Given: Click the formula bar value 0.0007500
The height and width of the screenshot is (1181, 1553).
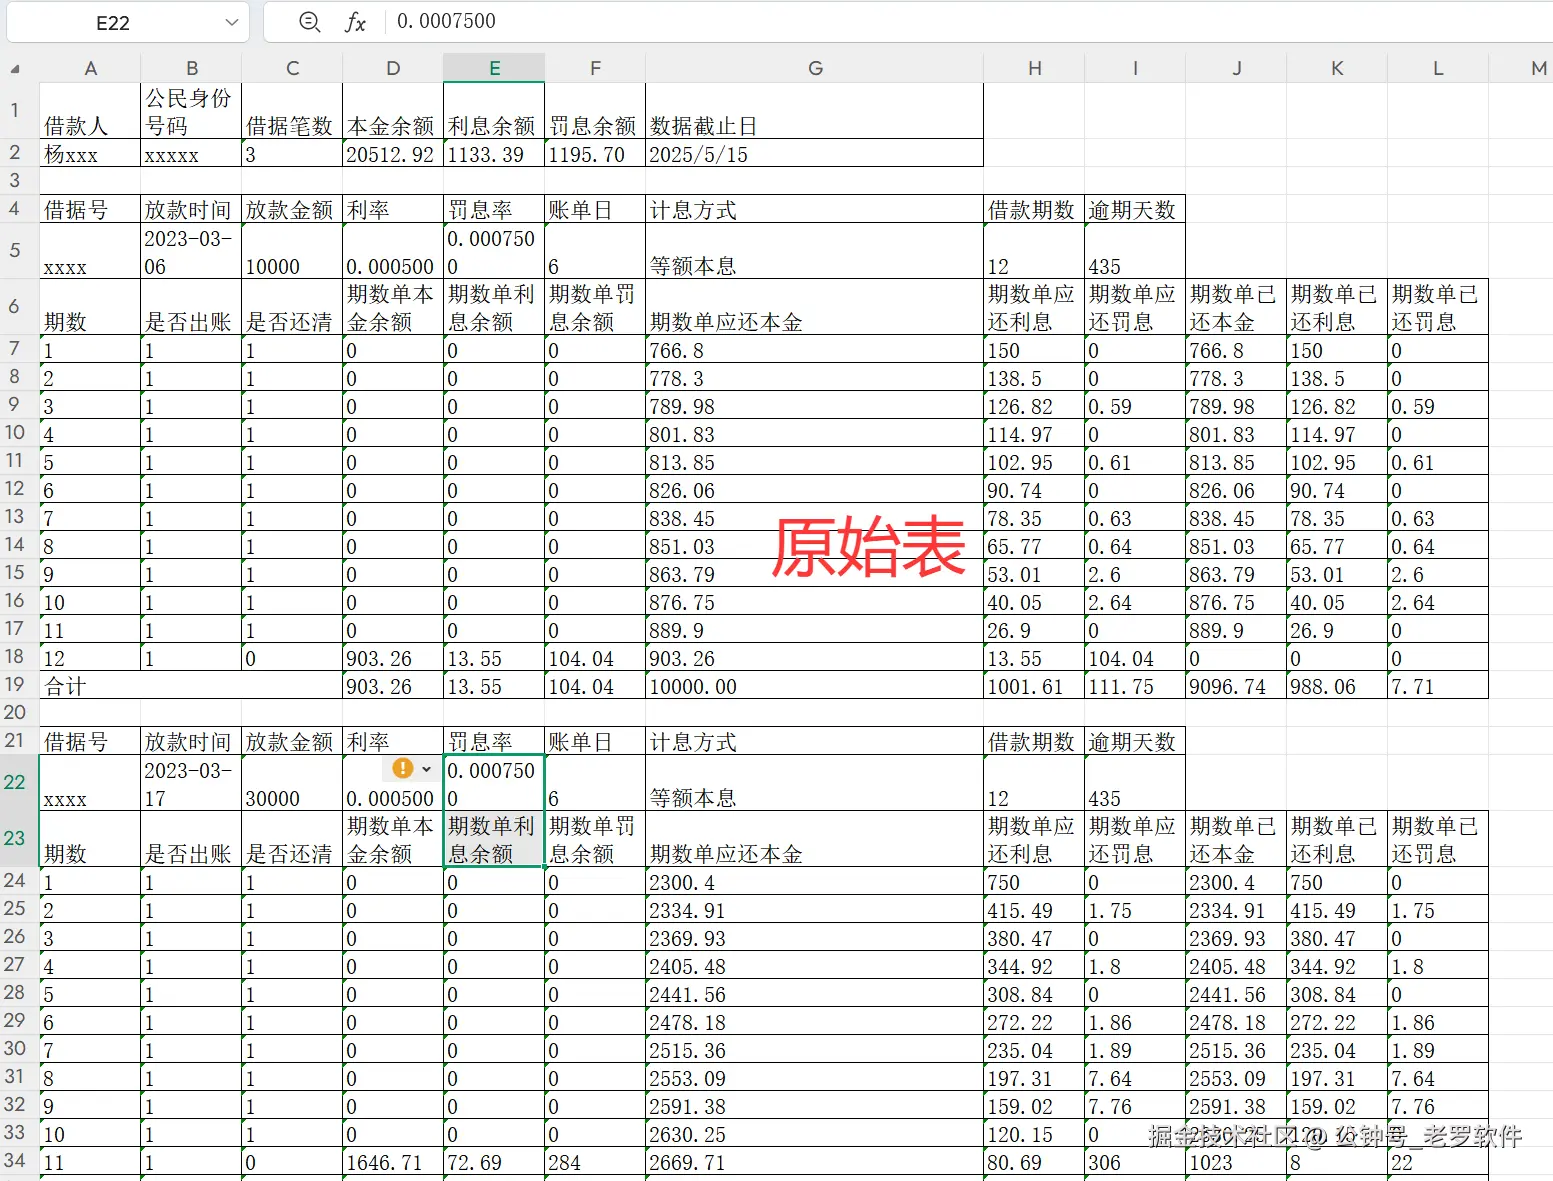Looking at the screenshot, I should pyautogui.click(x=446, y=21).
